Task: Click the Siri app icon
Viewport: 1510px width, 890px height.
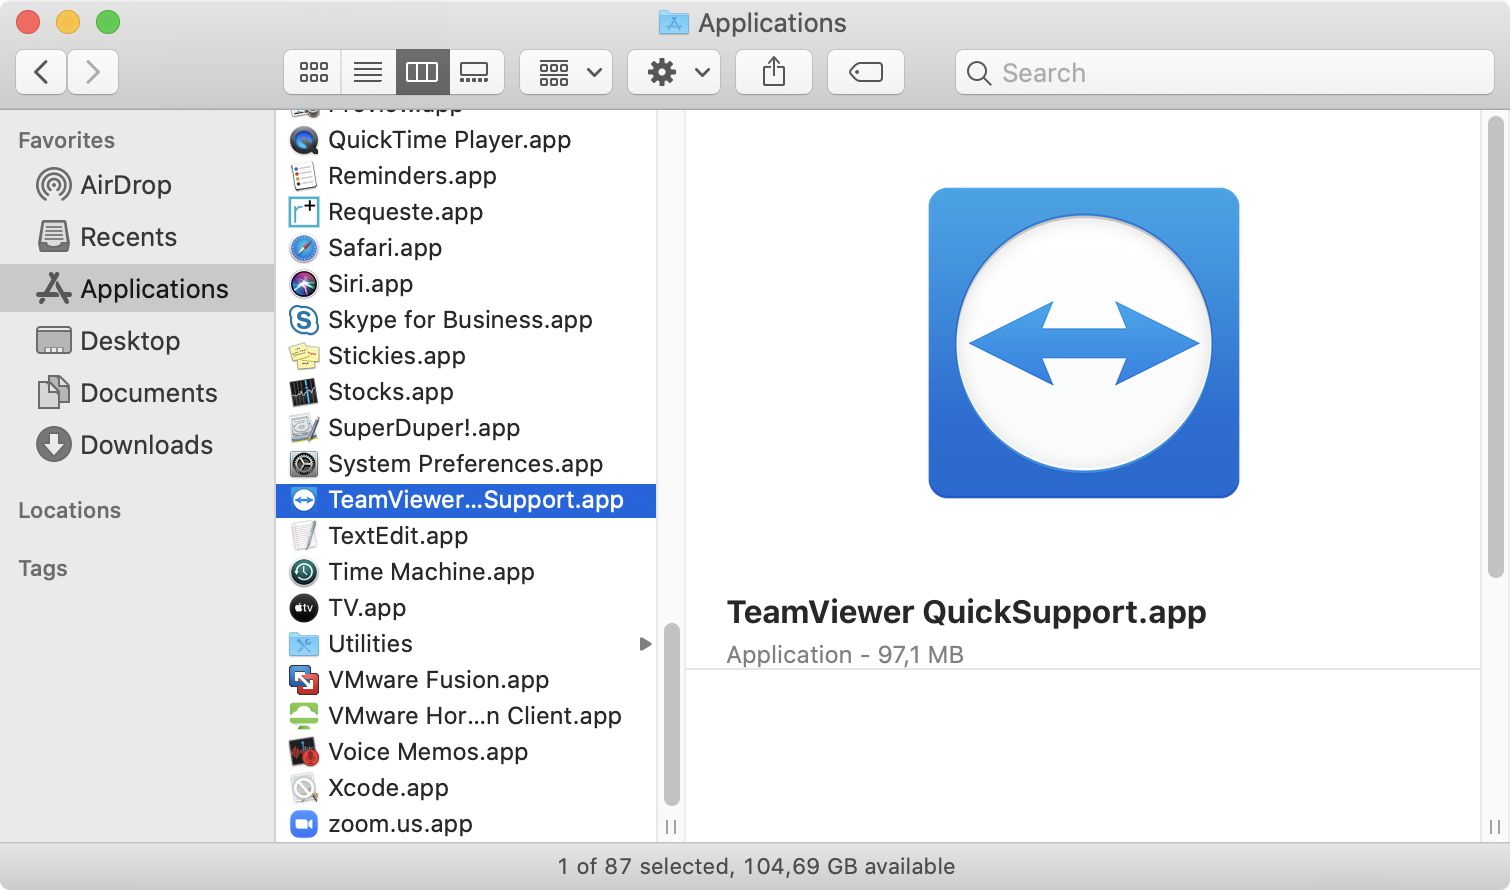Action: click(x=304, y=284)
